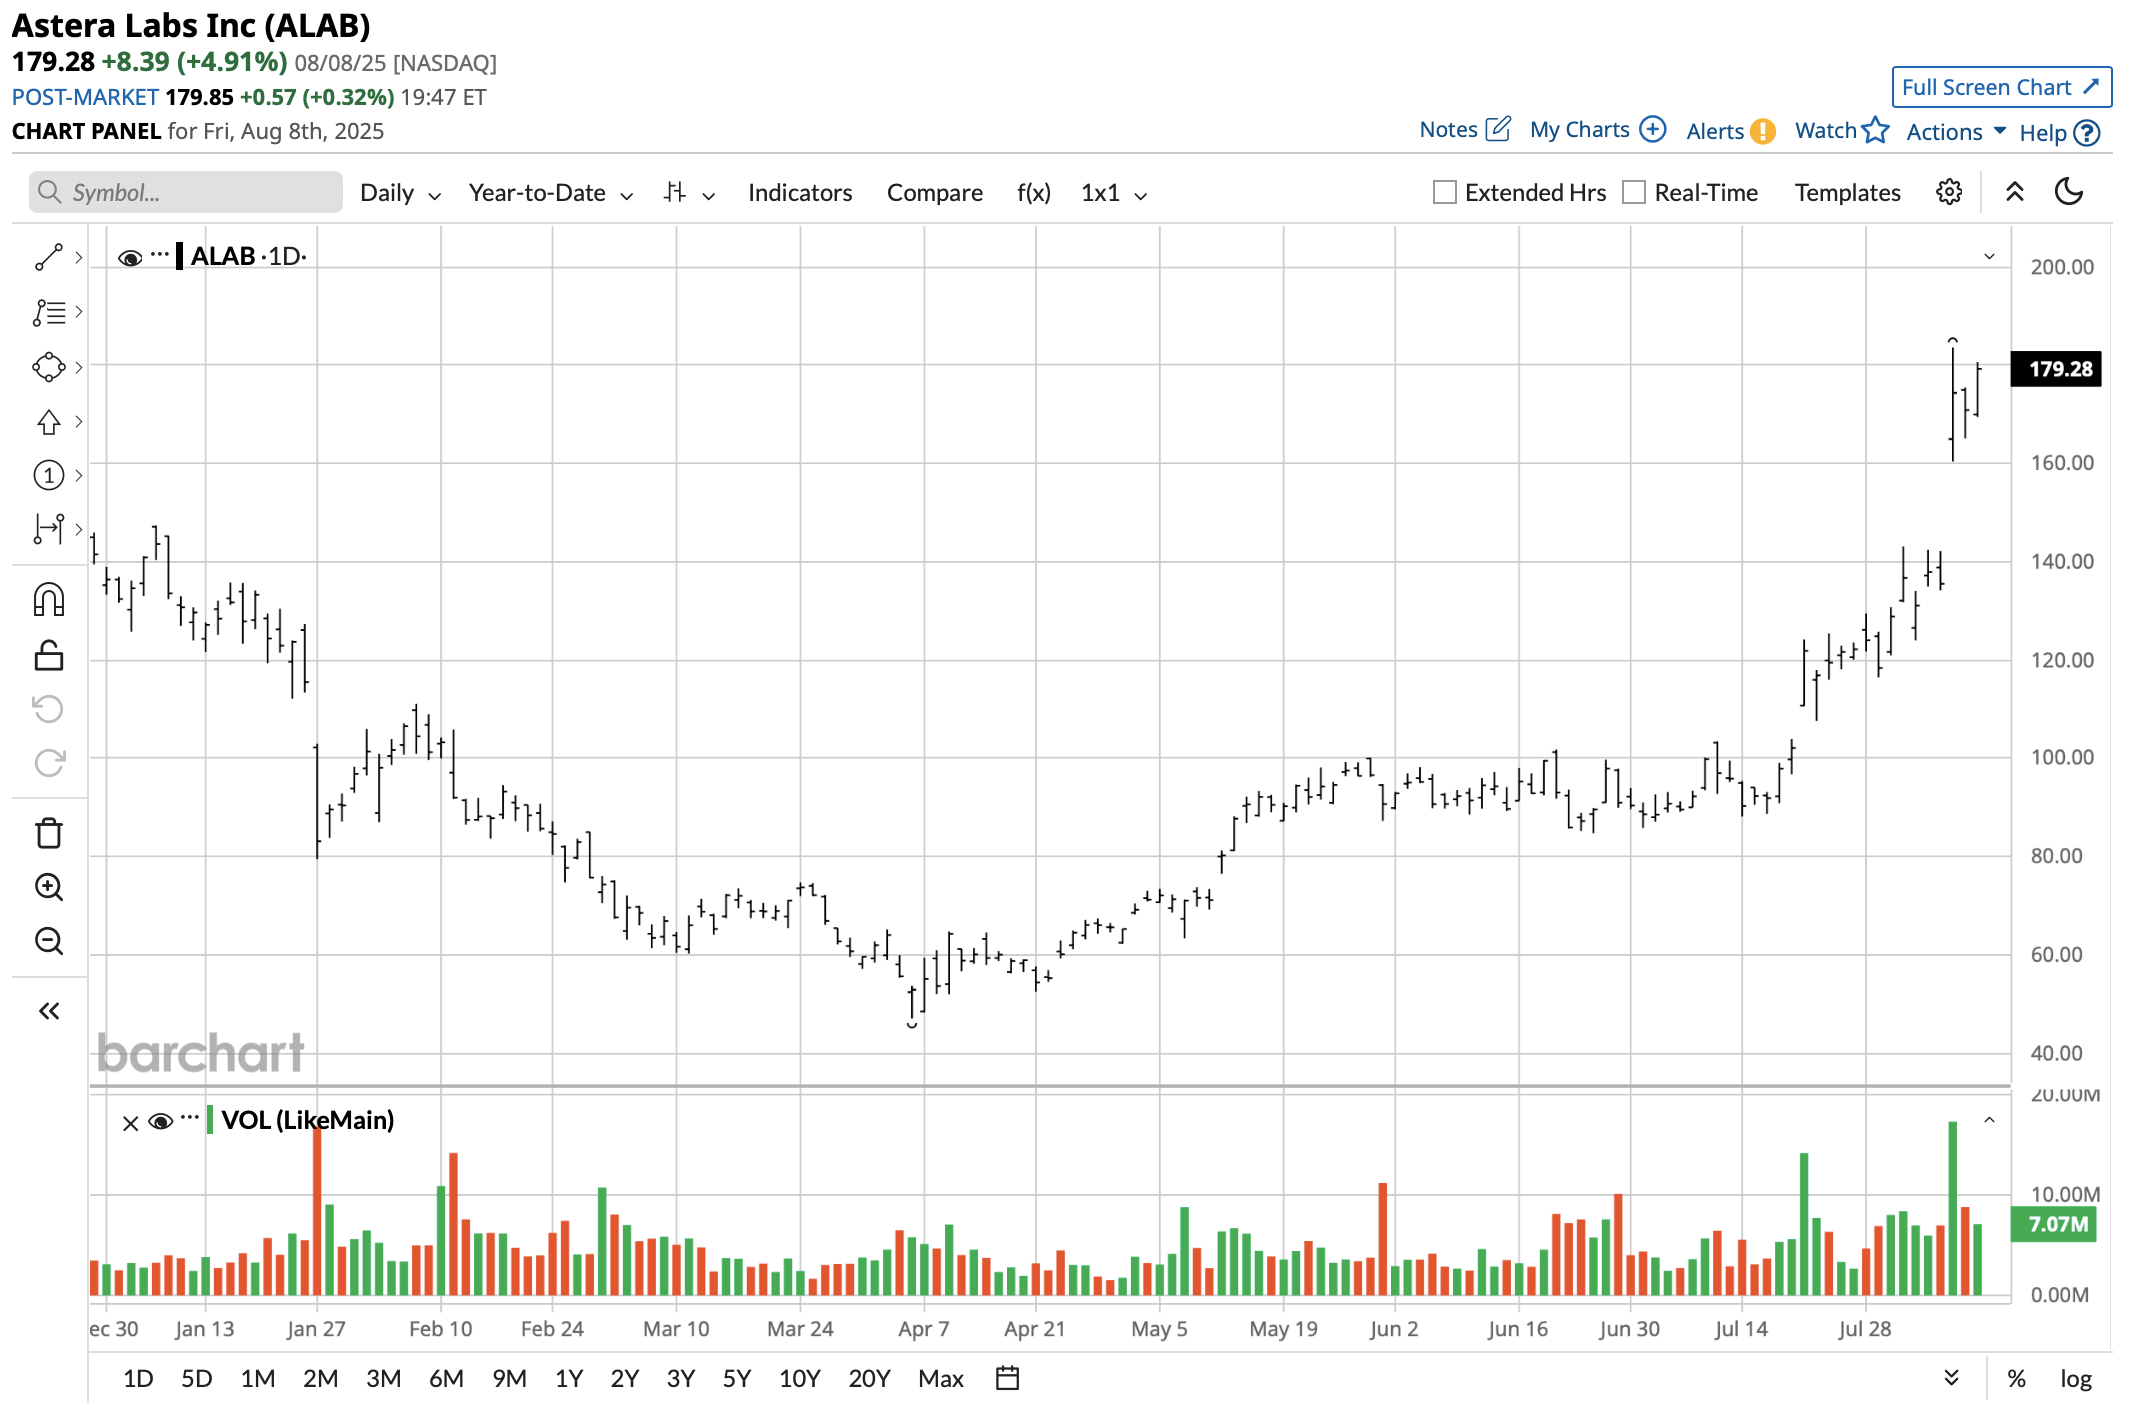
Task: Open the f(x) expressions menu
Action: tap(1034, 193)
